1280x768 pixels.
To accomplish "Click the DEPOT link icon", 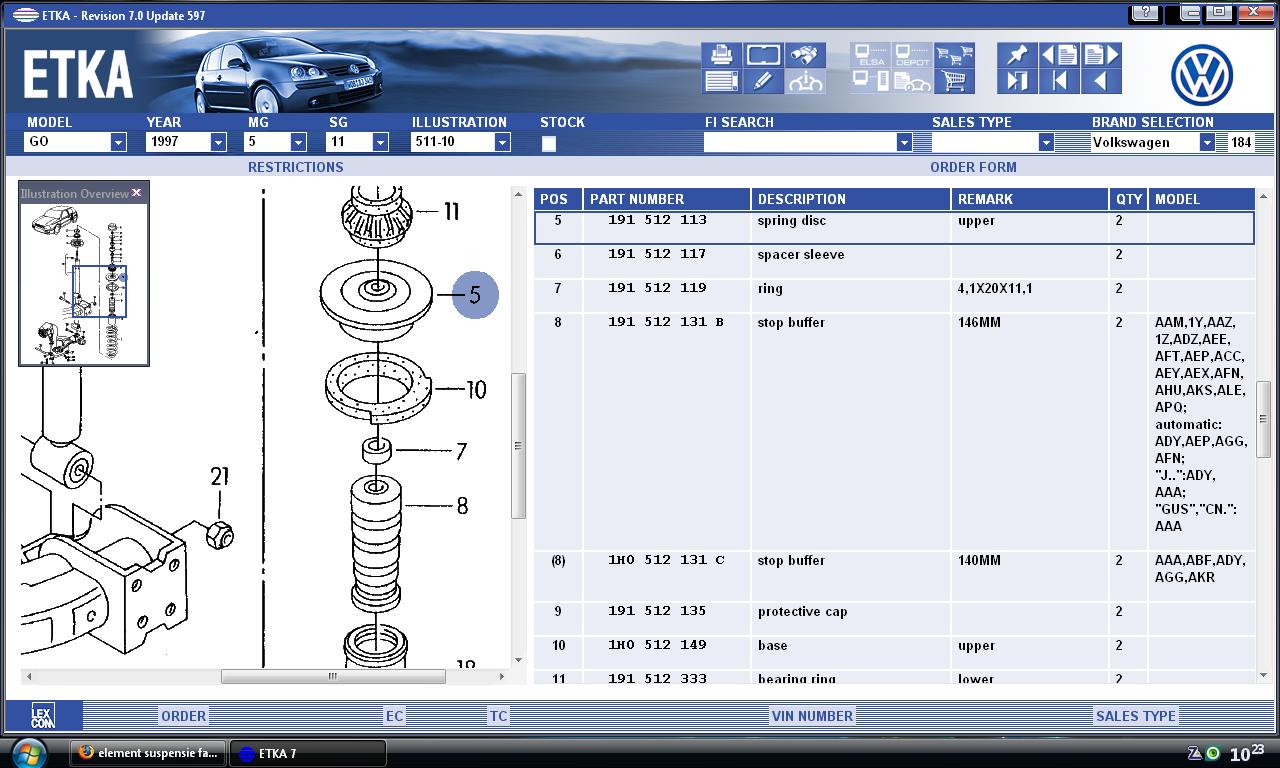I will coord(911,54).
